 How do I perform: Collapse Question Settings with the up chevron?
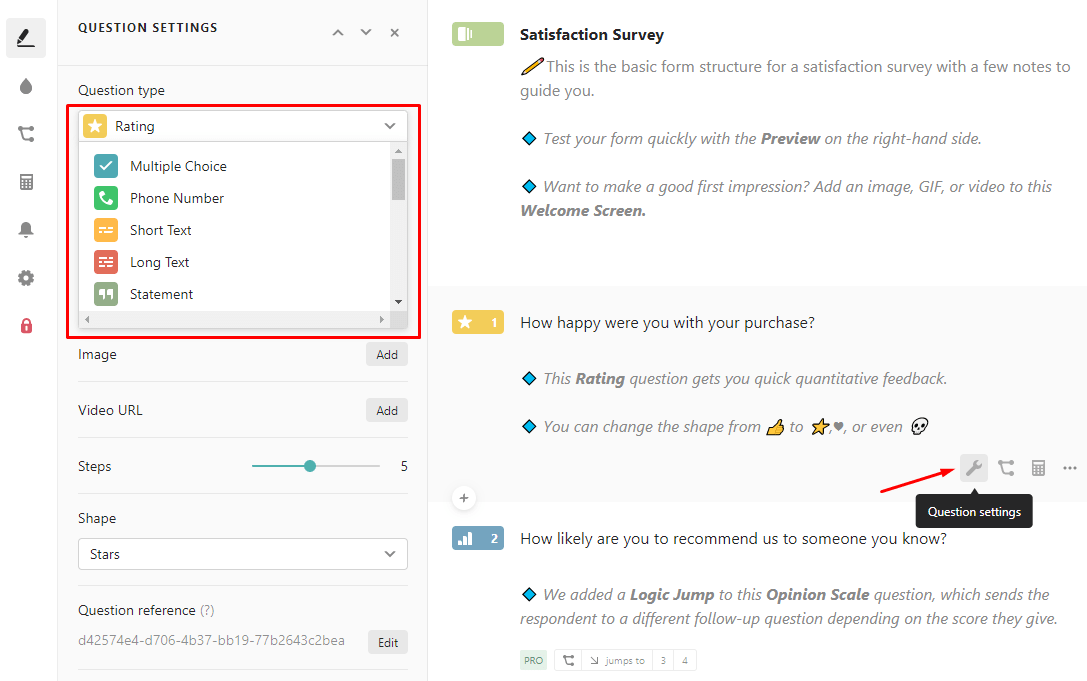[x=338, y=32]
